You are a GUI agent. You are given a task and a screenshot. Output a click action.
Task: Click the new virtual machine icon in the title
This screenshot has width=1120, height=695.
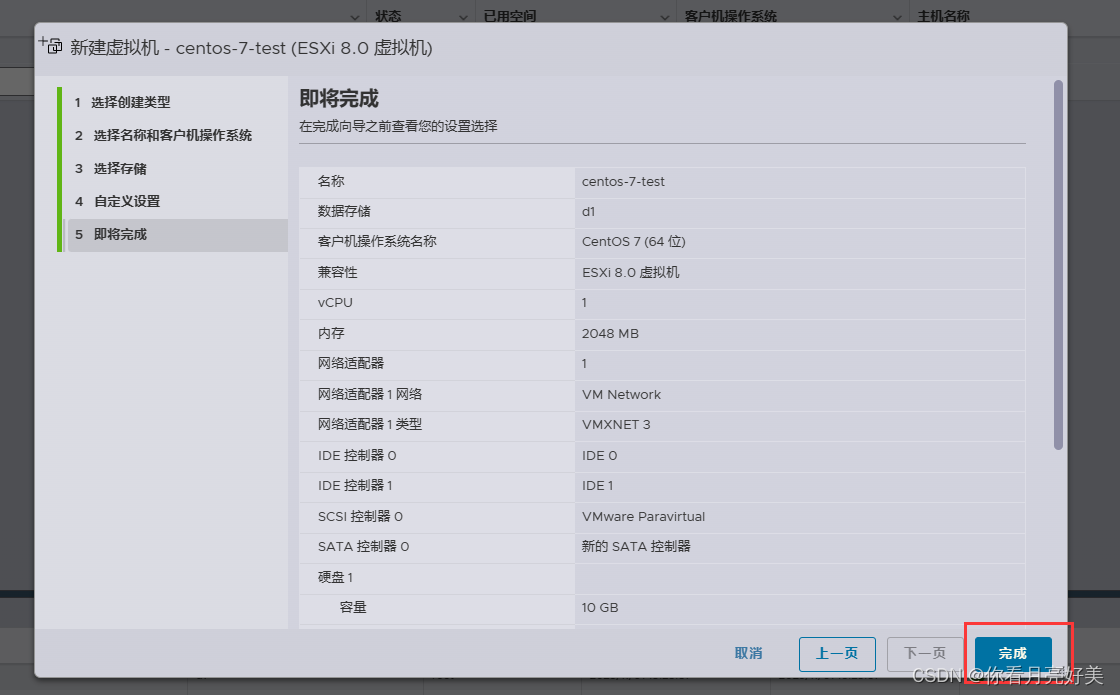(50, 43)
